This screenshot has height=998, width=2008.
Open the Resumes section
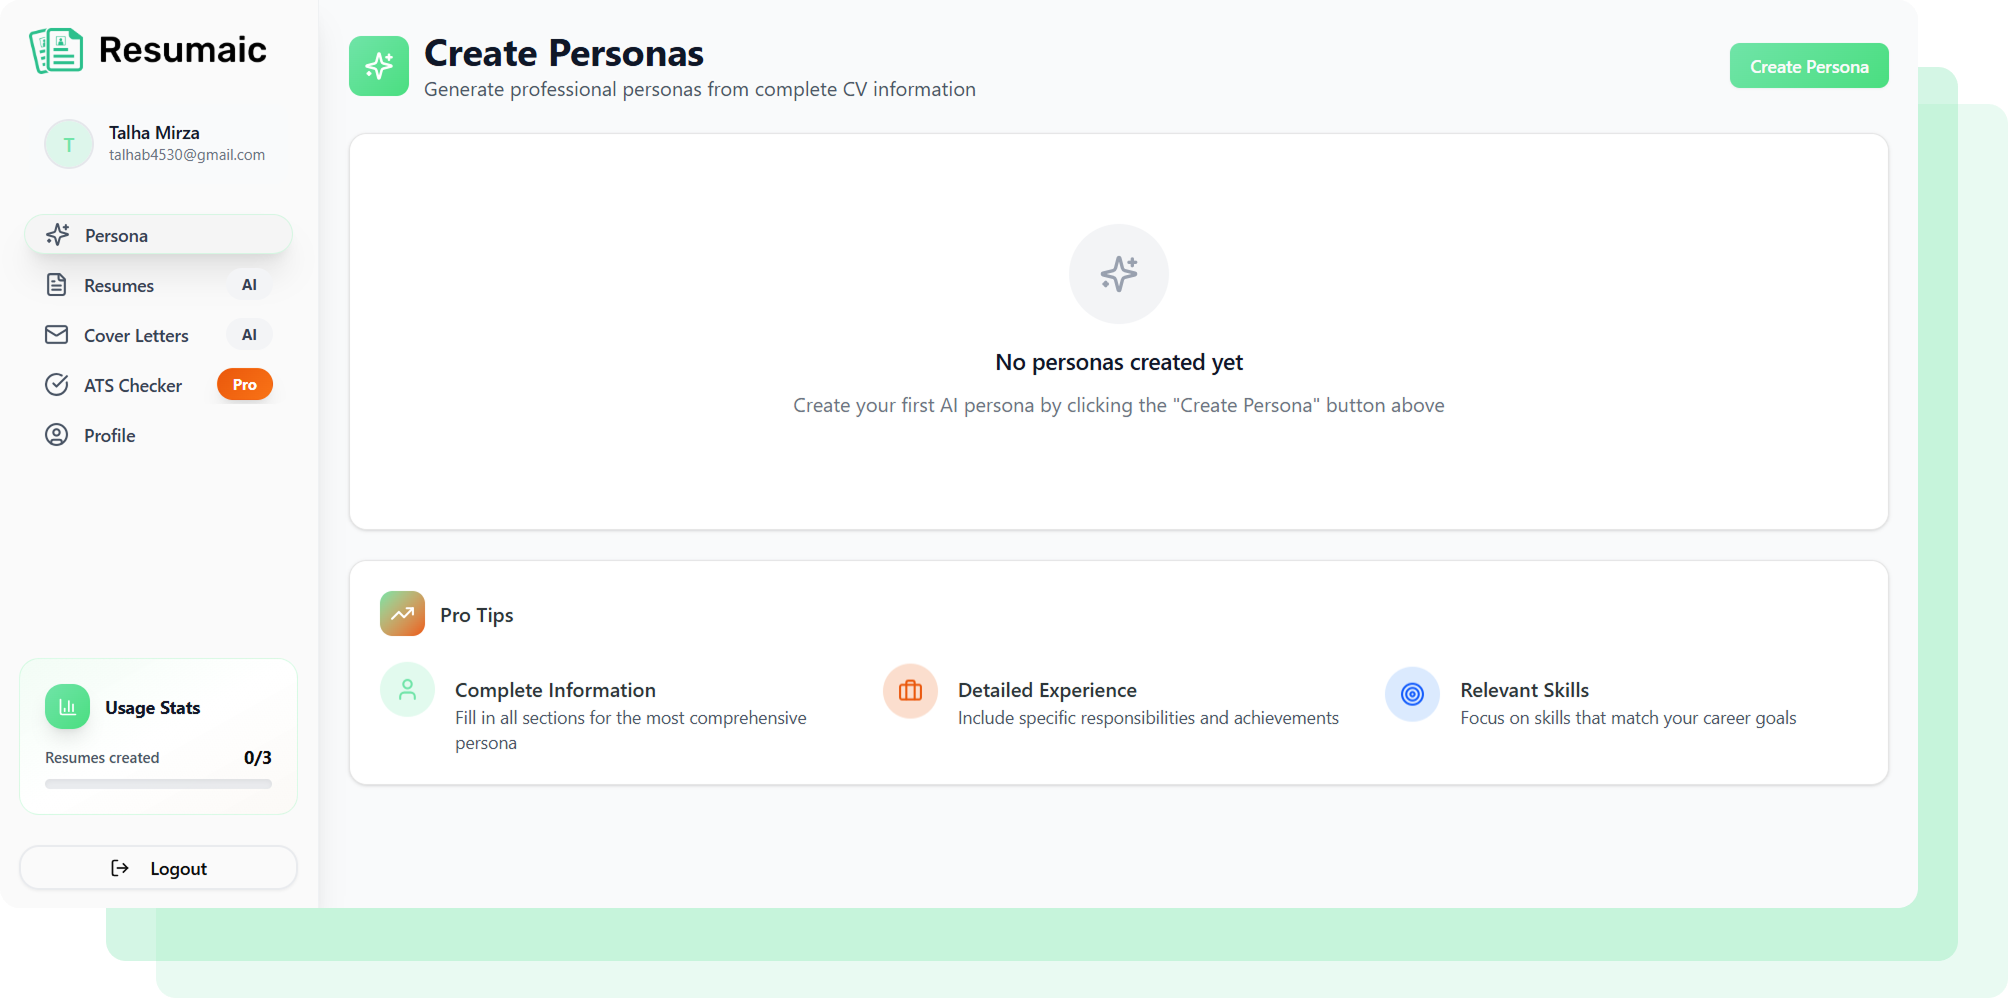pyautogui.click(x=158, y=285)
